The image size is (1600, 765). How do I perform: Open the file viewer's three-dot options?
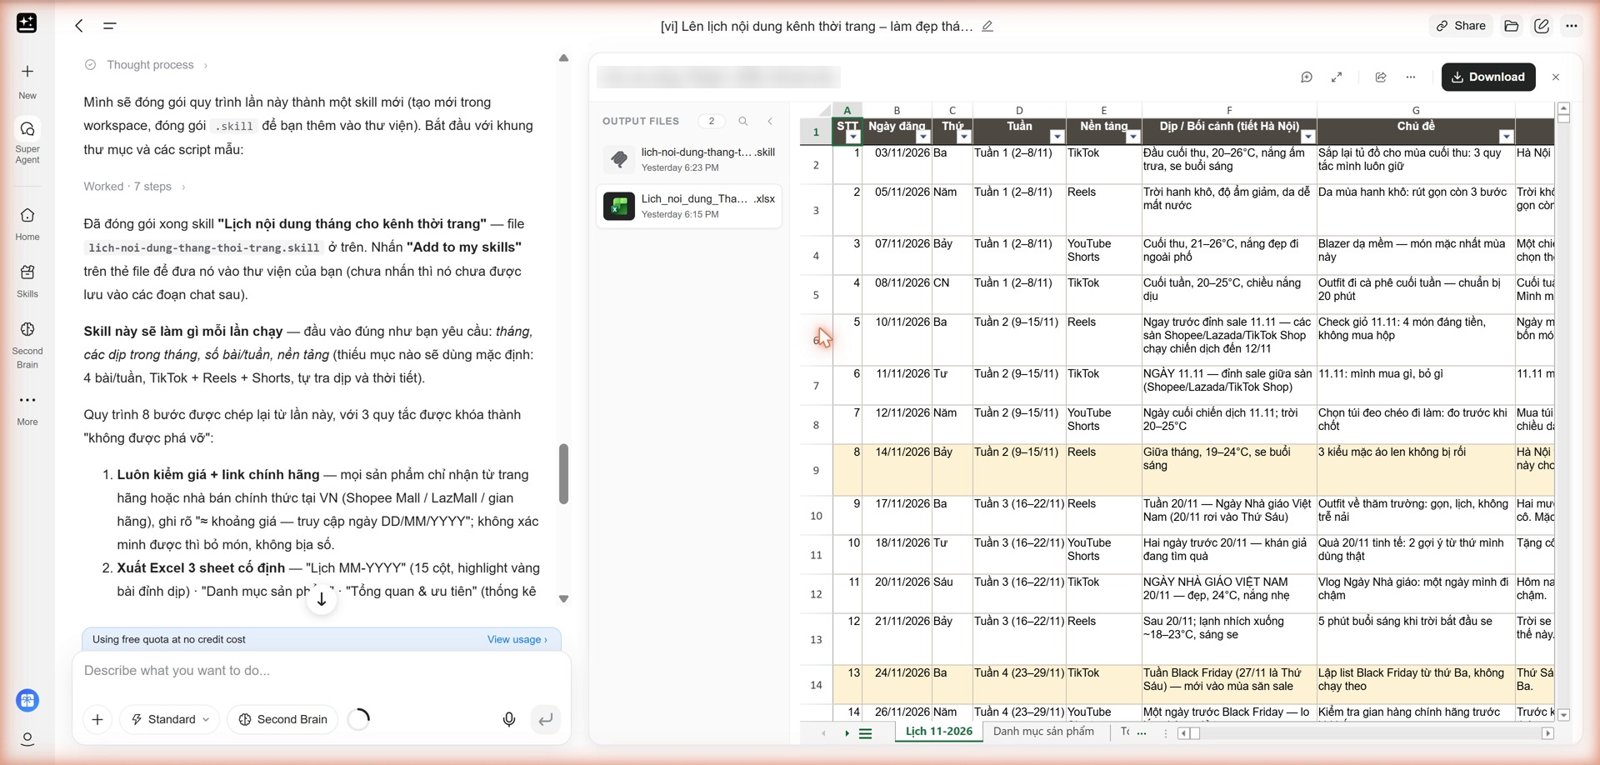(x=1411, y=77)
